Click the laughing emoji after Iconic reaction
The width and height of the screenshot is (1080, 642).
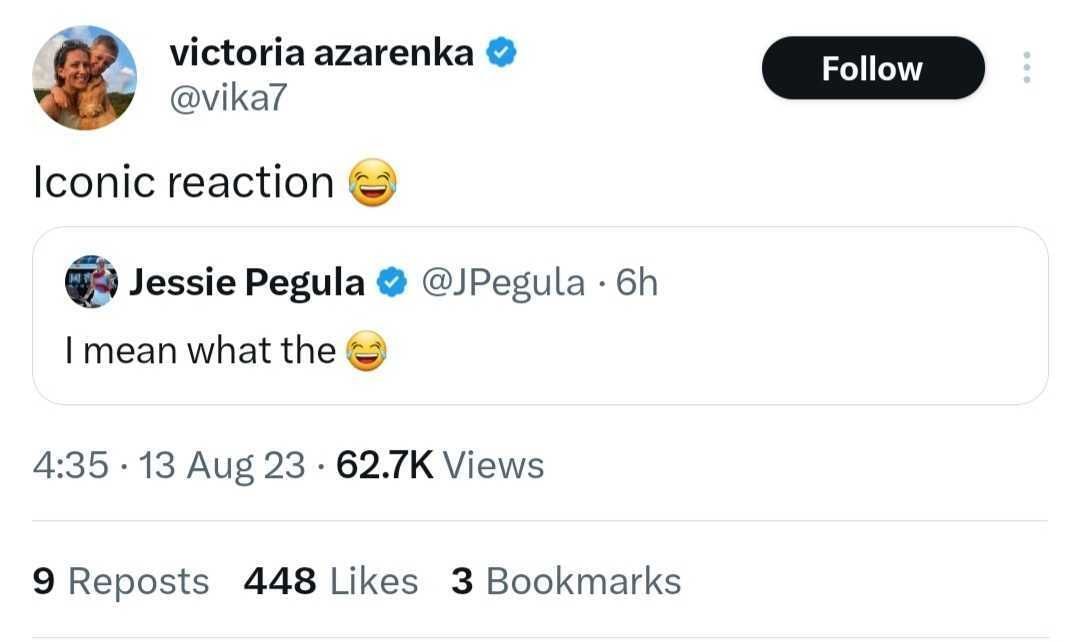pos(372,185)
